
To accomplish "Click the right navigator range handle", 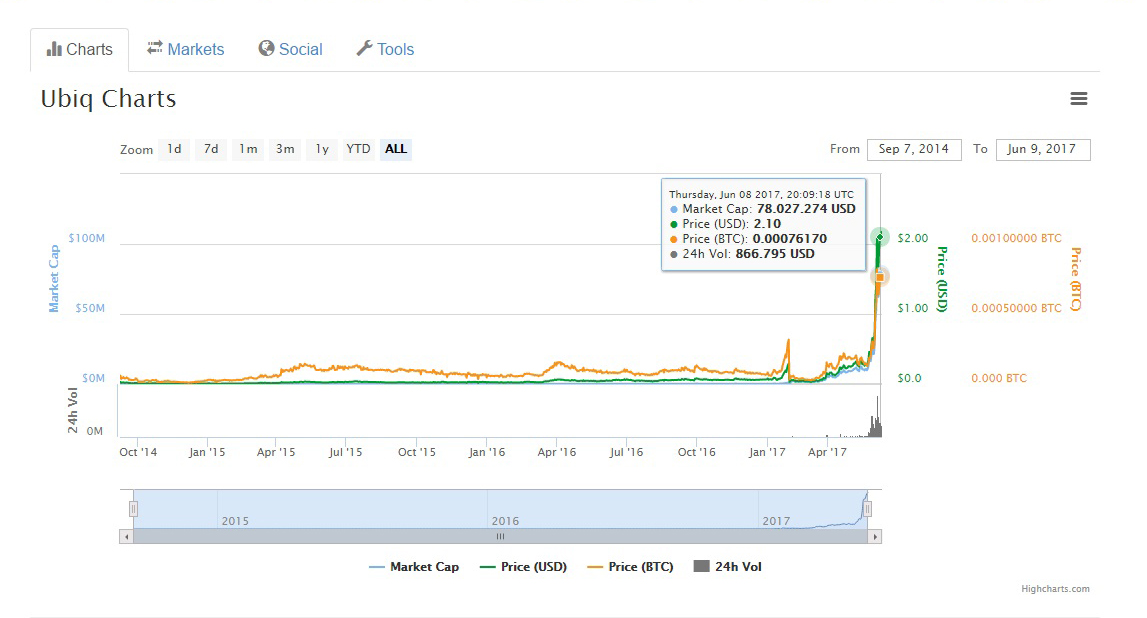I will pyautogui.click(x=868, y=509).
